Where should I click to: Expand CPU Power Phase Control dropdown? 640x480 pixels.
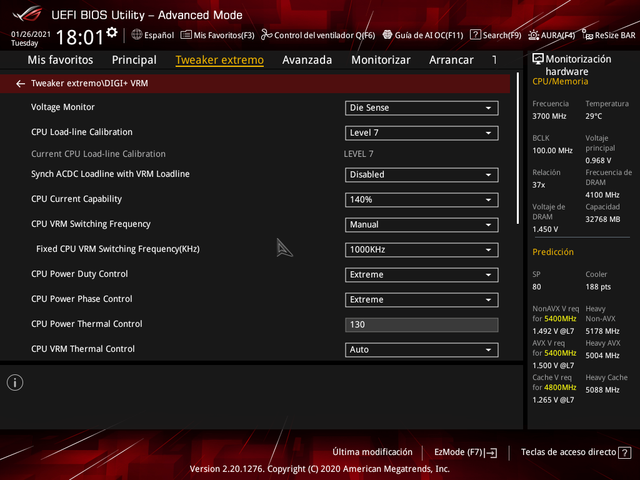(422, 300)
